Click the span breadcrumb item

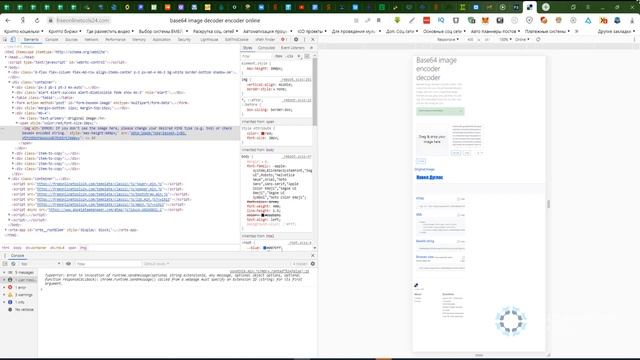(x=72, y=248)
